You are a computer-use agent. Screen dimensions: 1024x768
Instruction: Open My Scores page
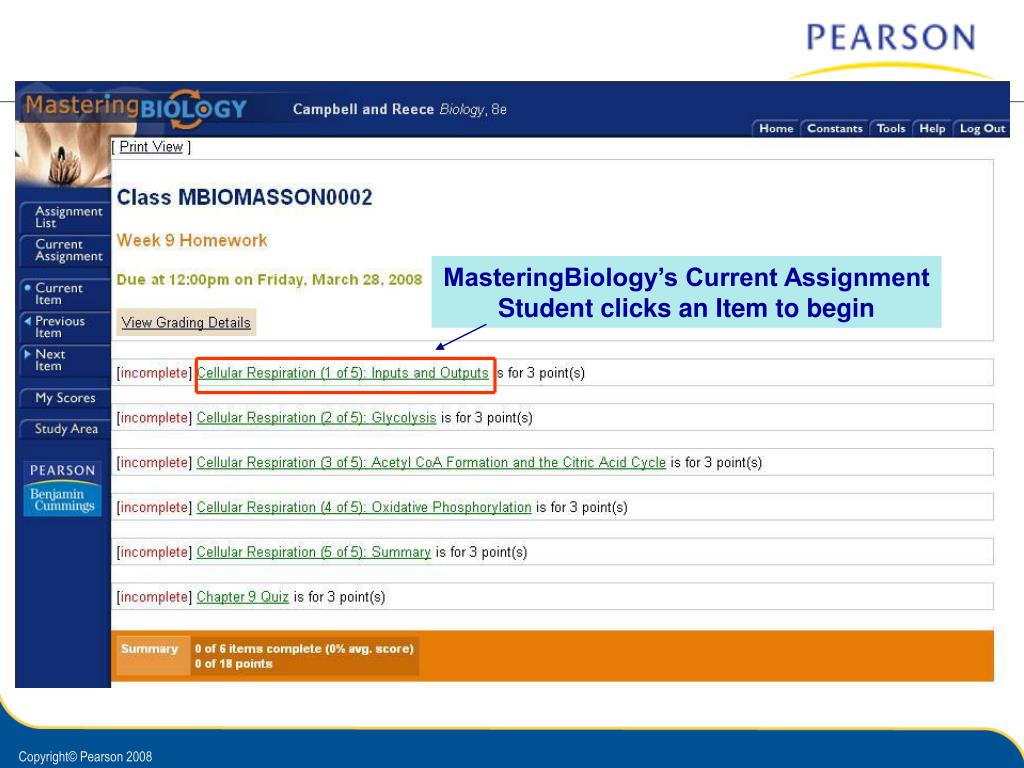tap(64, 398)
